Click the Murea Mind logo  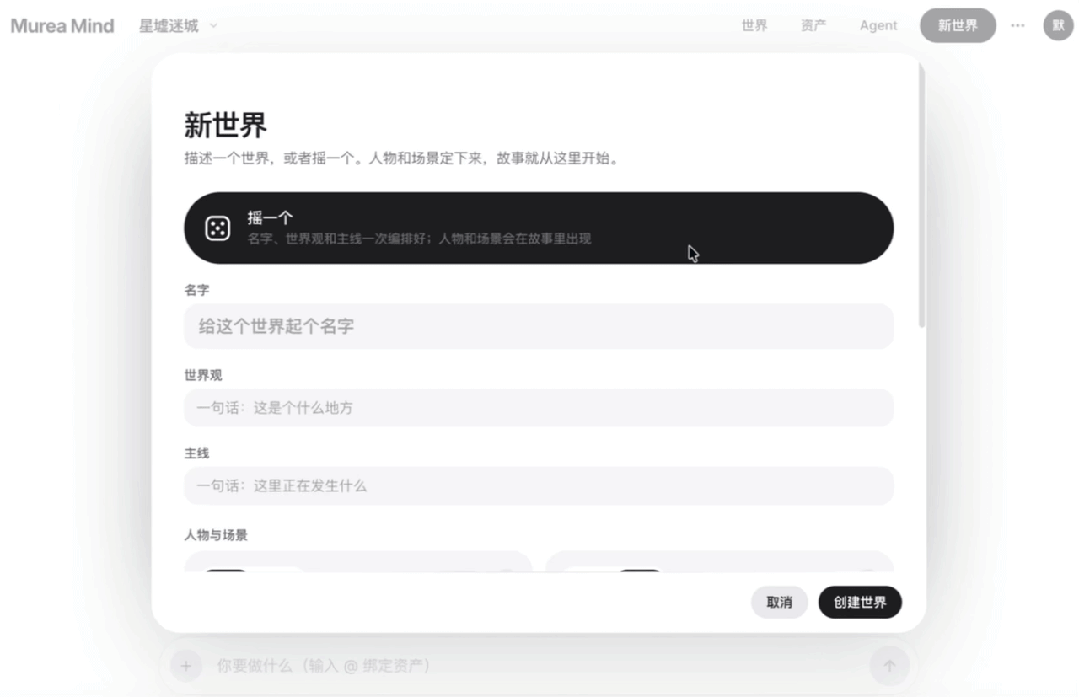point(63,26)
